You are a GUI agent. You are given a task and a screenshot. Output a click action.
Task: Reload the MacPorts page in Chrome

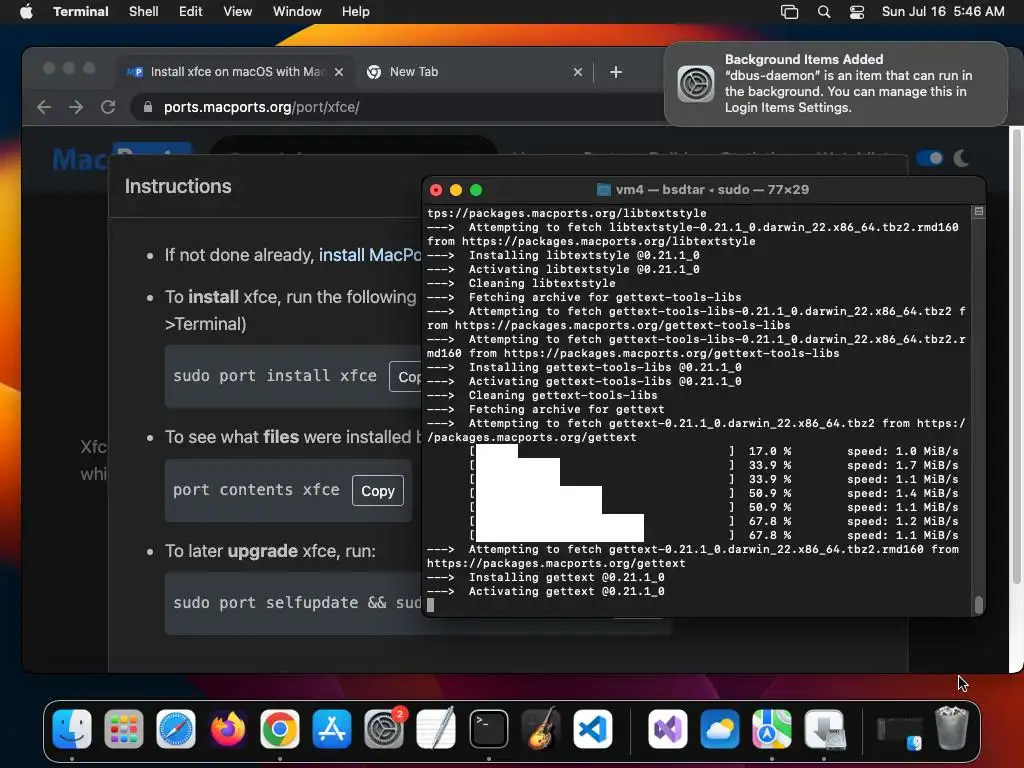pyautogui.click(x=108, y=107)
